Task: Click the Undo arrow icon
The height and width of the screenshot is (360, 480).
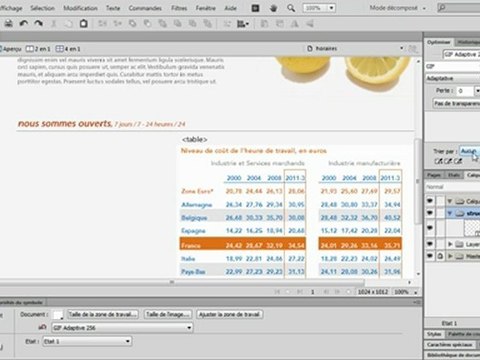Action: (24, 23)
